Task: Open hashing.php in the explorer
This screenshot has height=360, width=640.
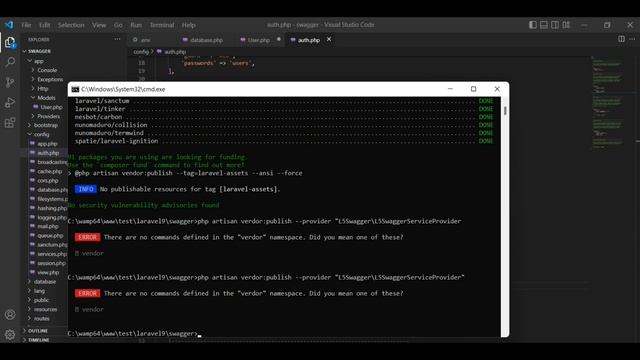Action: tap(52, 208)
